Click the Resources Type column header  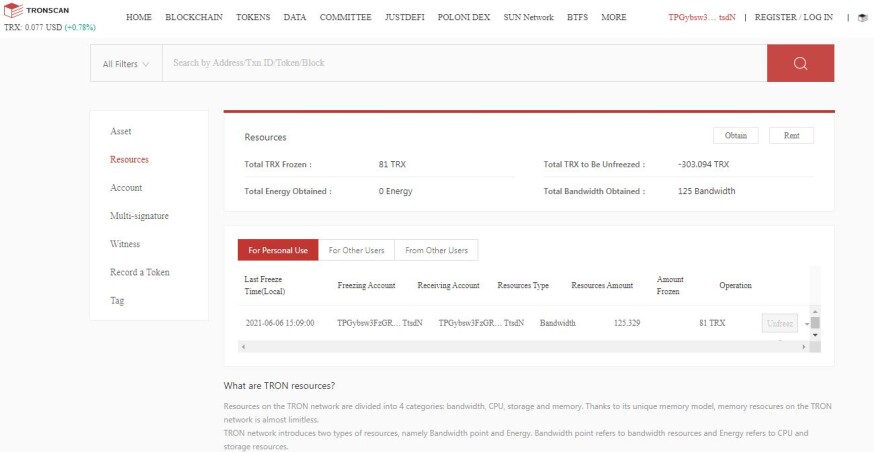click(523, 285)
